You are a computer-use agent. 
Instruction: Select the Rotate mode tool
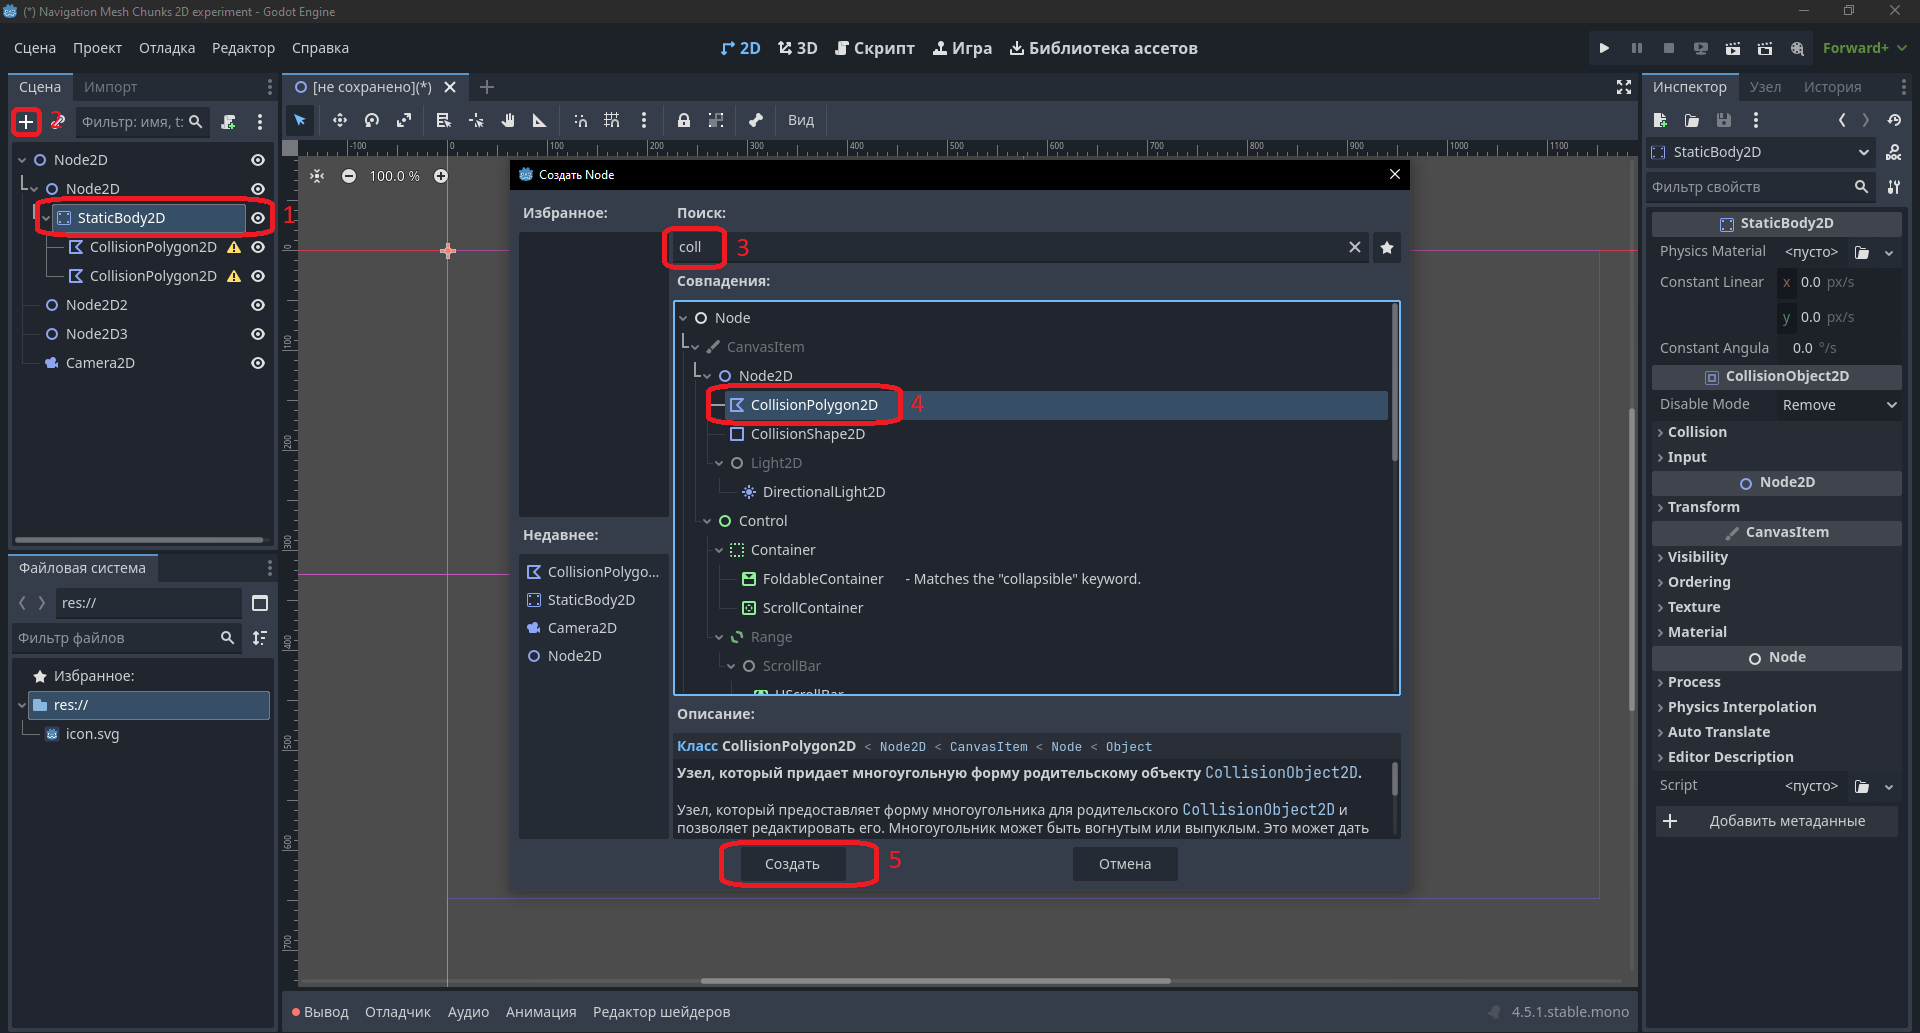(x=372, y=120)
